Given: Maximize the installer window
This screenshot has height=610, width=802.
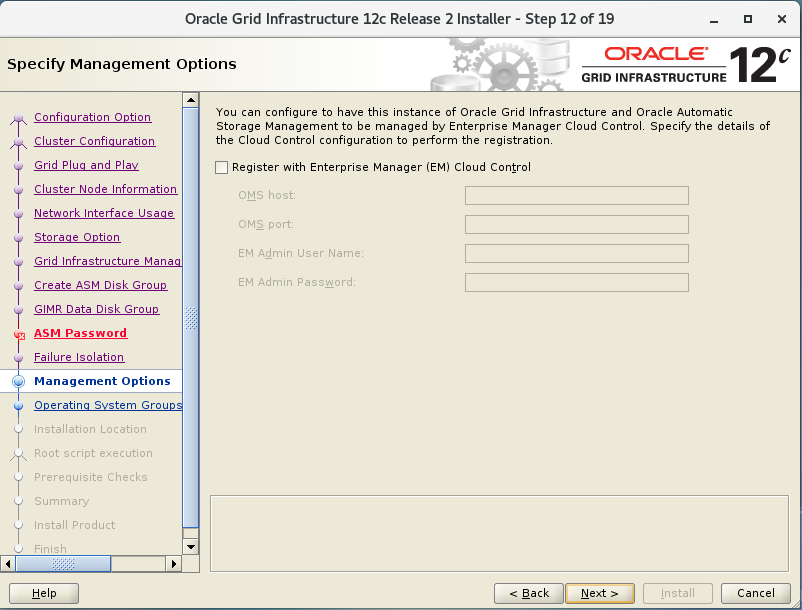Looking at the screenshot, I should (748, 19).
